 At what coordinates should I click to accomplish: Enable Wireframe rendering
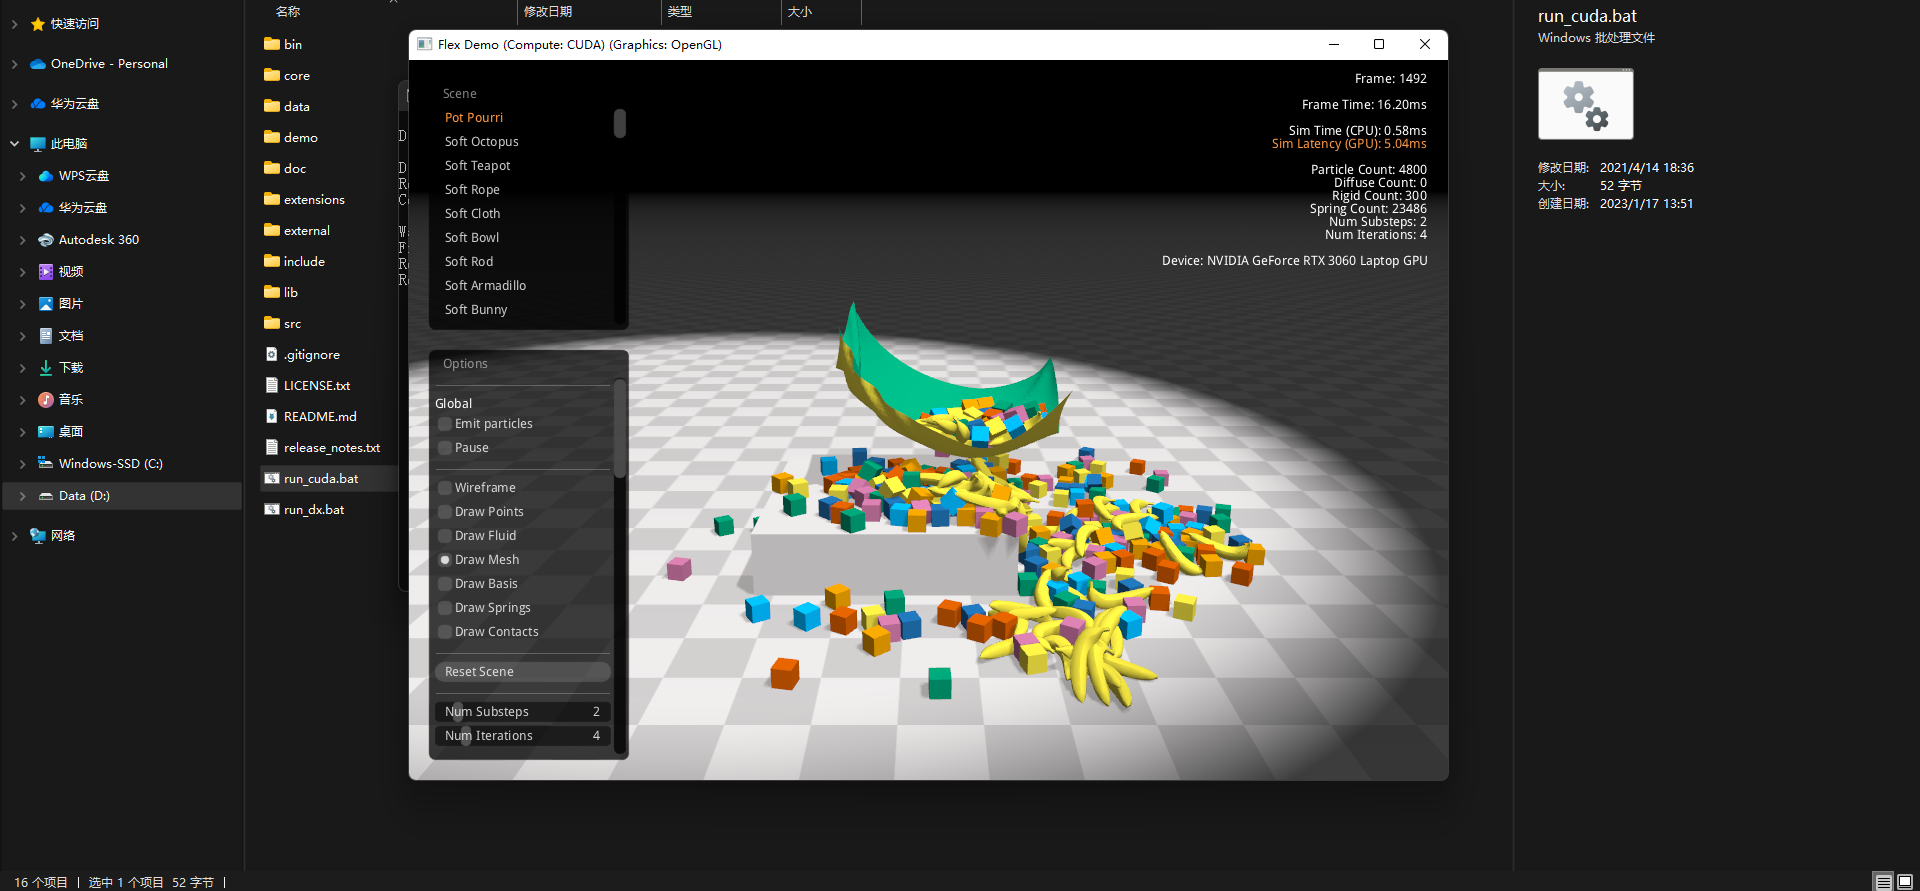(445, 488)
